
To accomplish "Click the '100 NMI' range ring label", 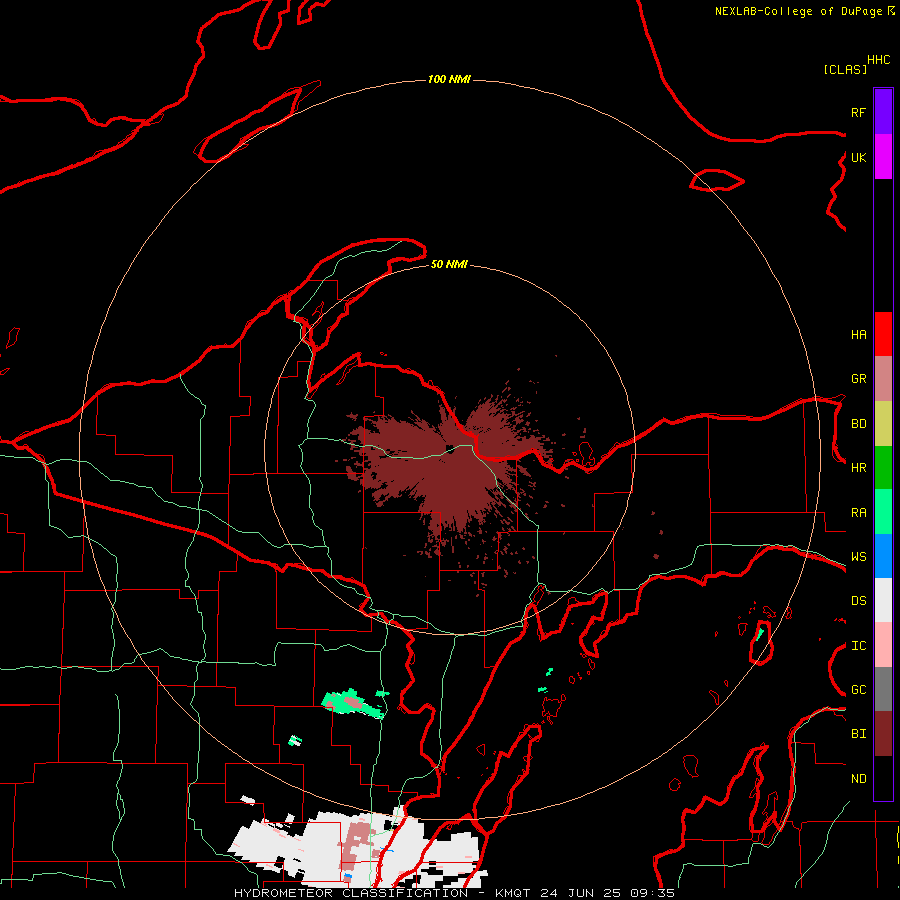I will pyautogui.click(x=449, y=79).
